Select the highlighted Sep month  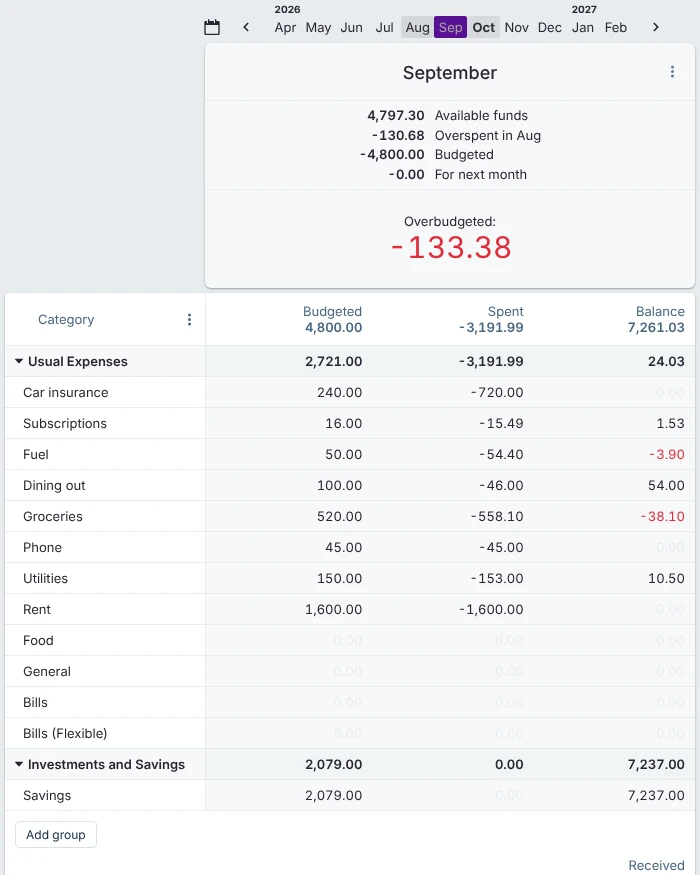(x=450, y=28)
